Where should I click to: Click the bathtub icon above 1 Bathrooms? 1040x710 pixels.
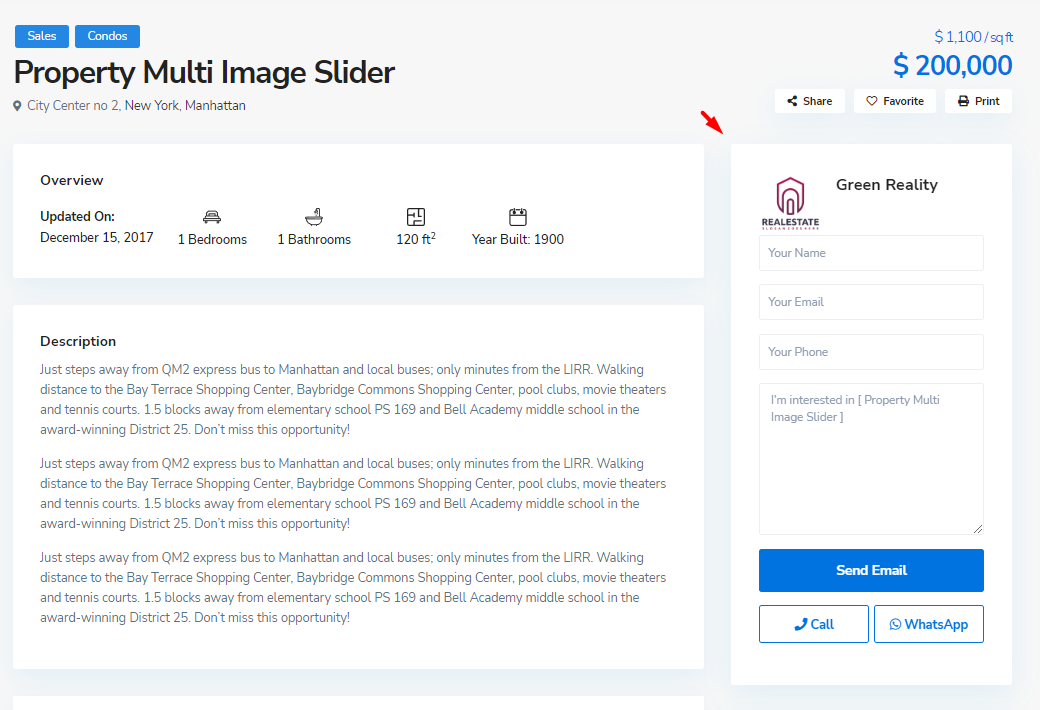314,216
